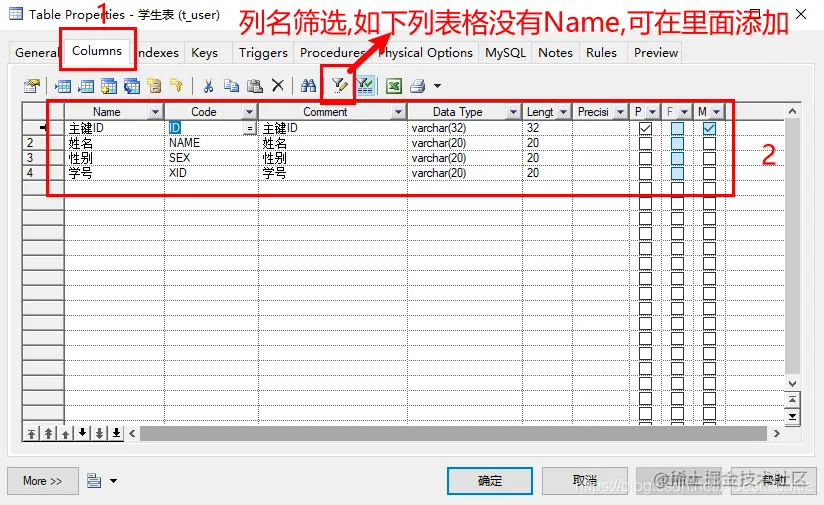Expand the Print icon dropdown arrow
This screenshot has width=824, height=505.
(437, 86)
